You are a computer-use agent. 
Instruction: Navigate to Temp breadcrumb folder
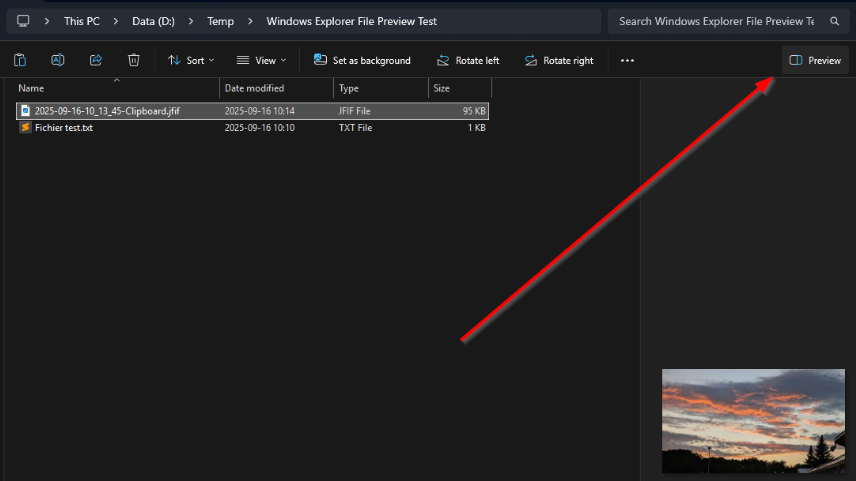point(220,21)
